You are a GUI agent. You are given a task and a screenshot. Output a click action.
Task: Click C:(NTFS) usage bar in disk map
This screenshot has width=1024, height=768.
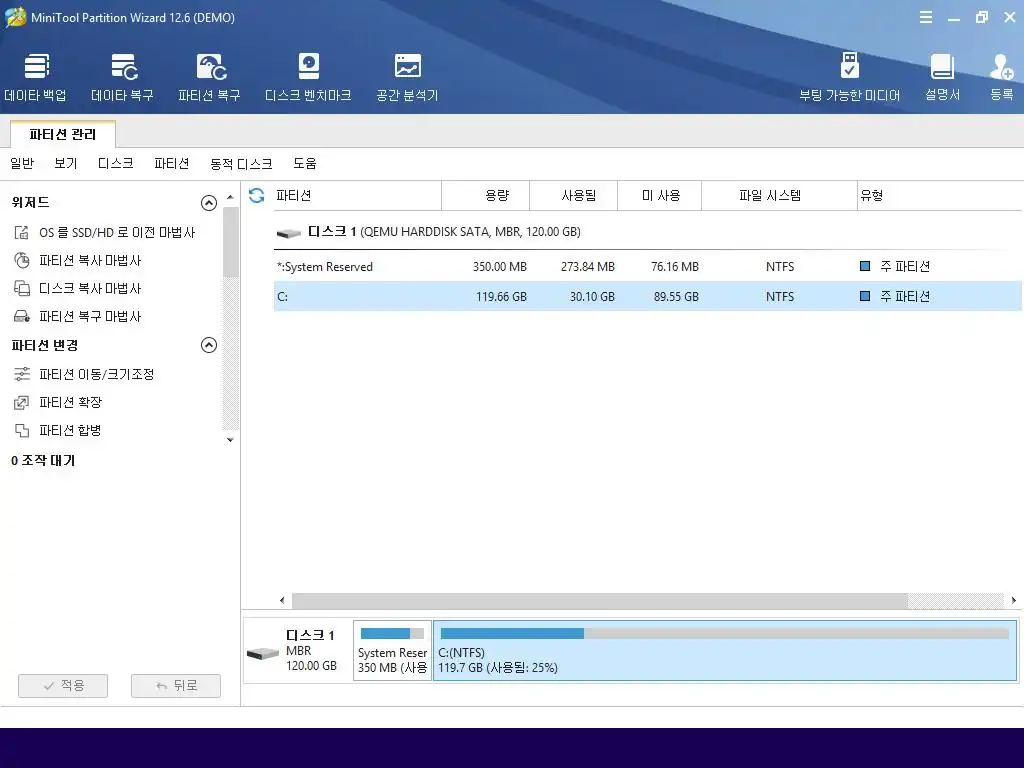[x=725, y=633]
